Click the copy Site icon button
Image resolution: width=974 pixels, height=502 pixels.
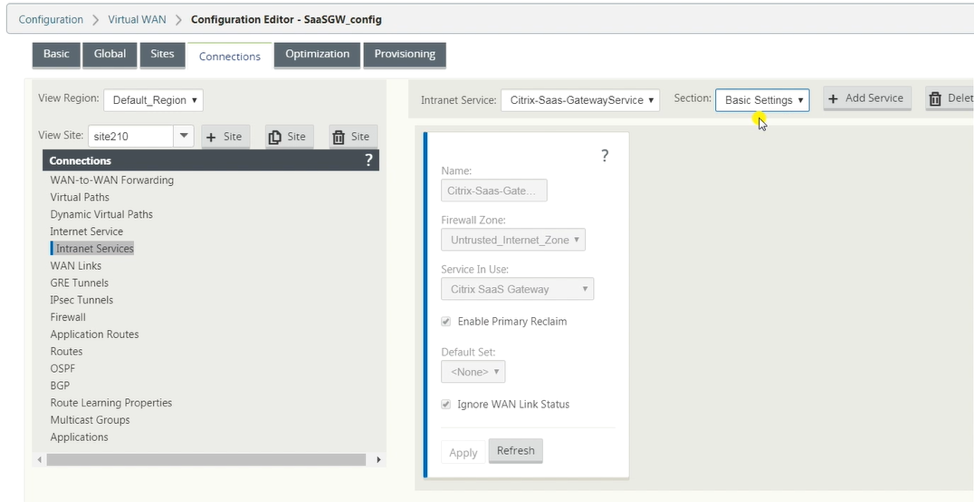289,137
